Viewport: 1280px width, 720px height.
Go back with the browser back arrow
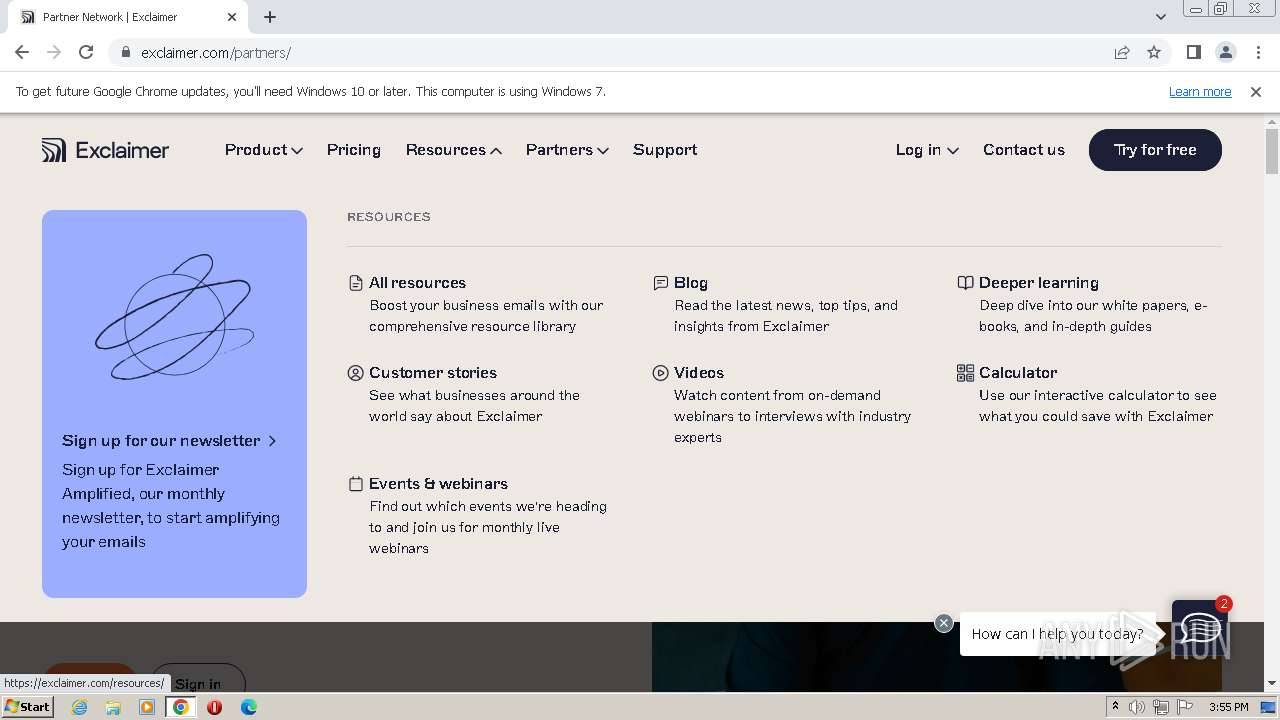22,52
